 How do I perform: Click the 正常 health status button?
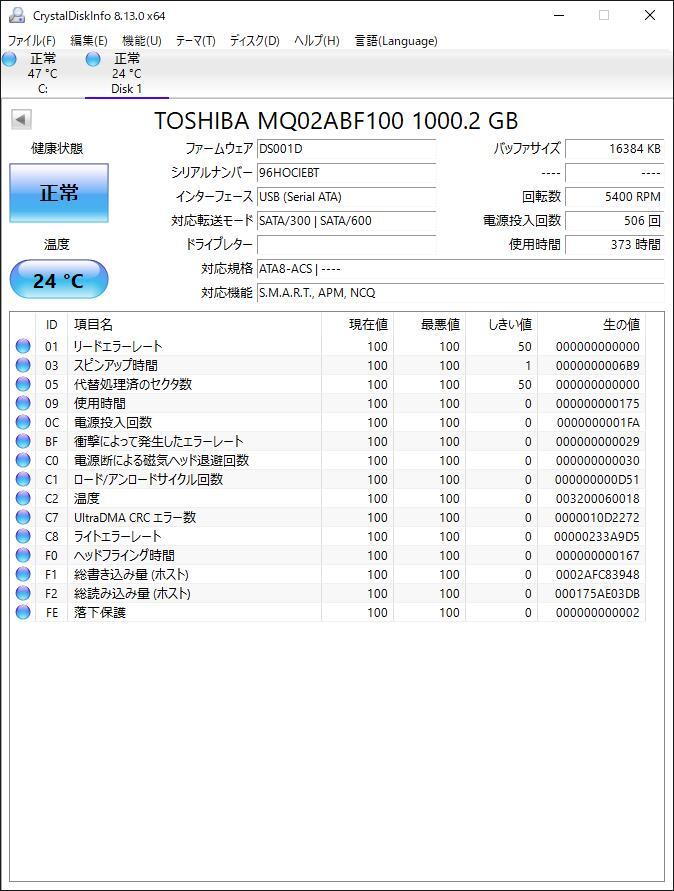(59, 193)
